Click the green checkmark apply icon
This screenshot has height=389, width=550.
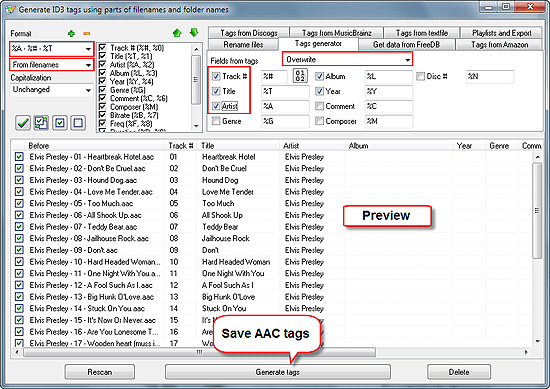pyautogui.click(x=23, y=123)
